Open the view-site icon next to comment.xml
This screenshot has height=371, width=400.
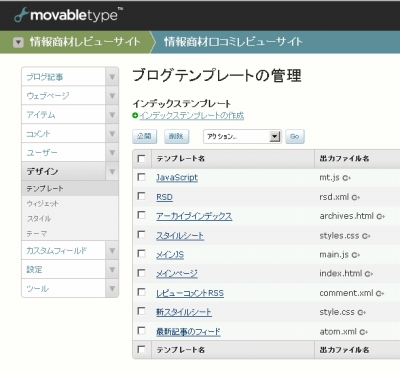click(x=380, y=294)
